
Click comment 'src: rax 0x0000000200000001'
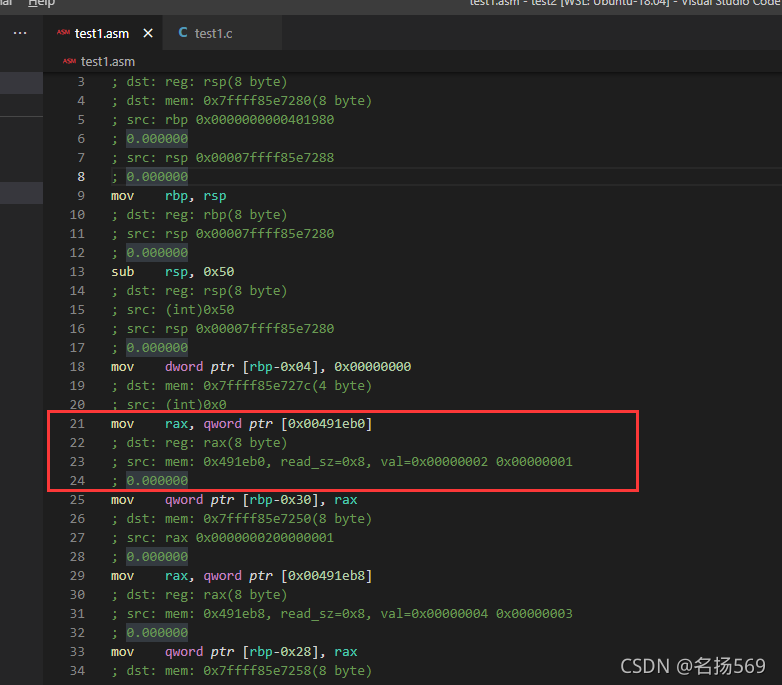pos(222,538)
